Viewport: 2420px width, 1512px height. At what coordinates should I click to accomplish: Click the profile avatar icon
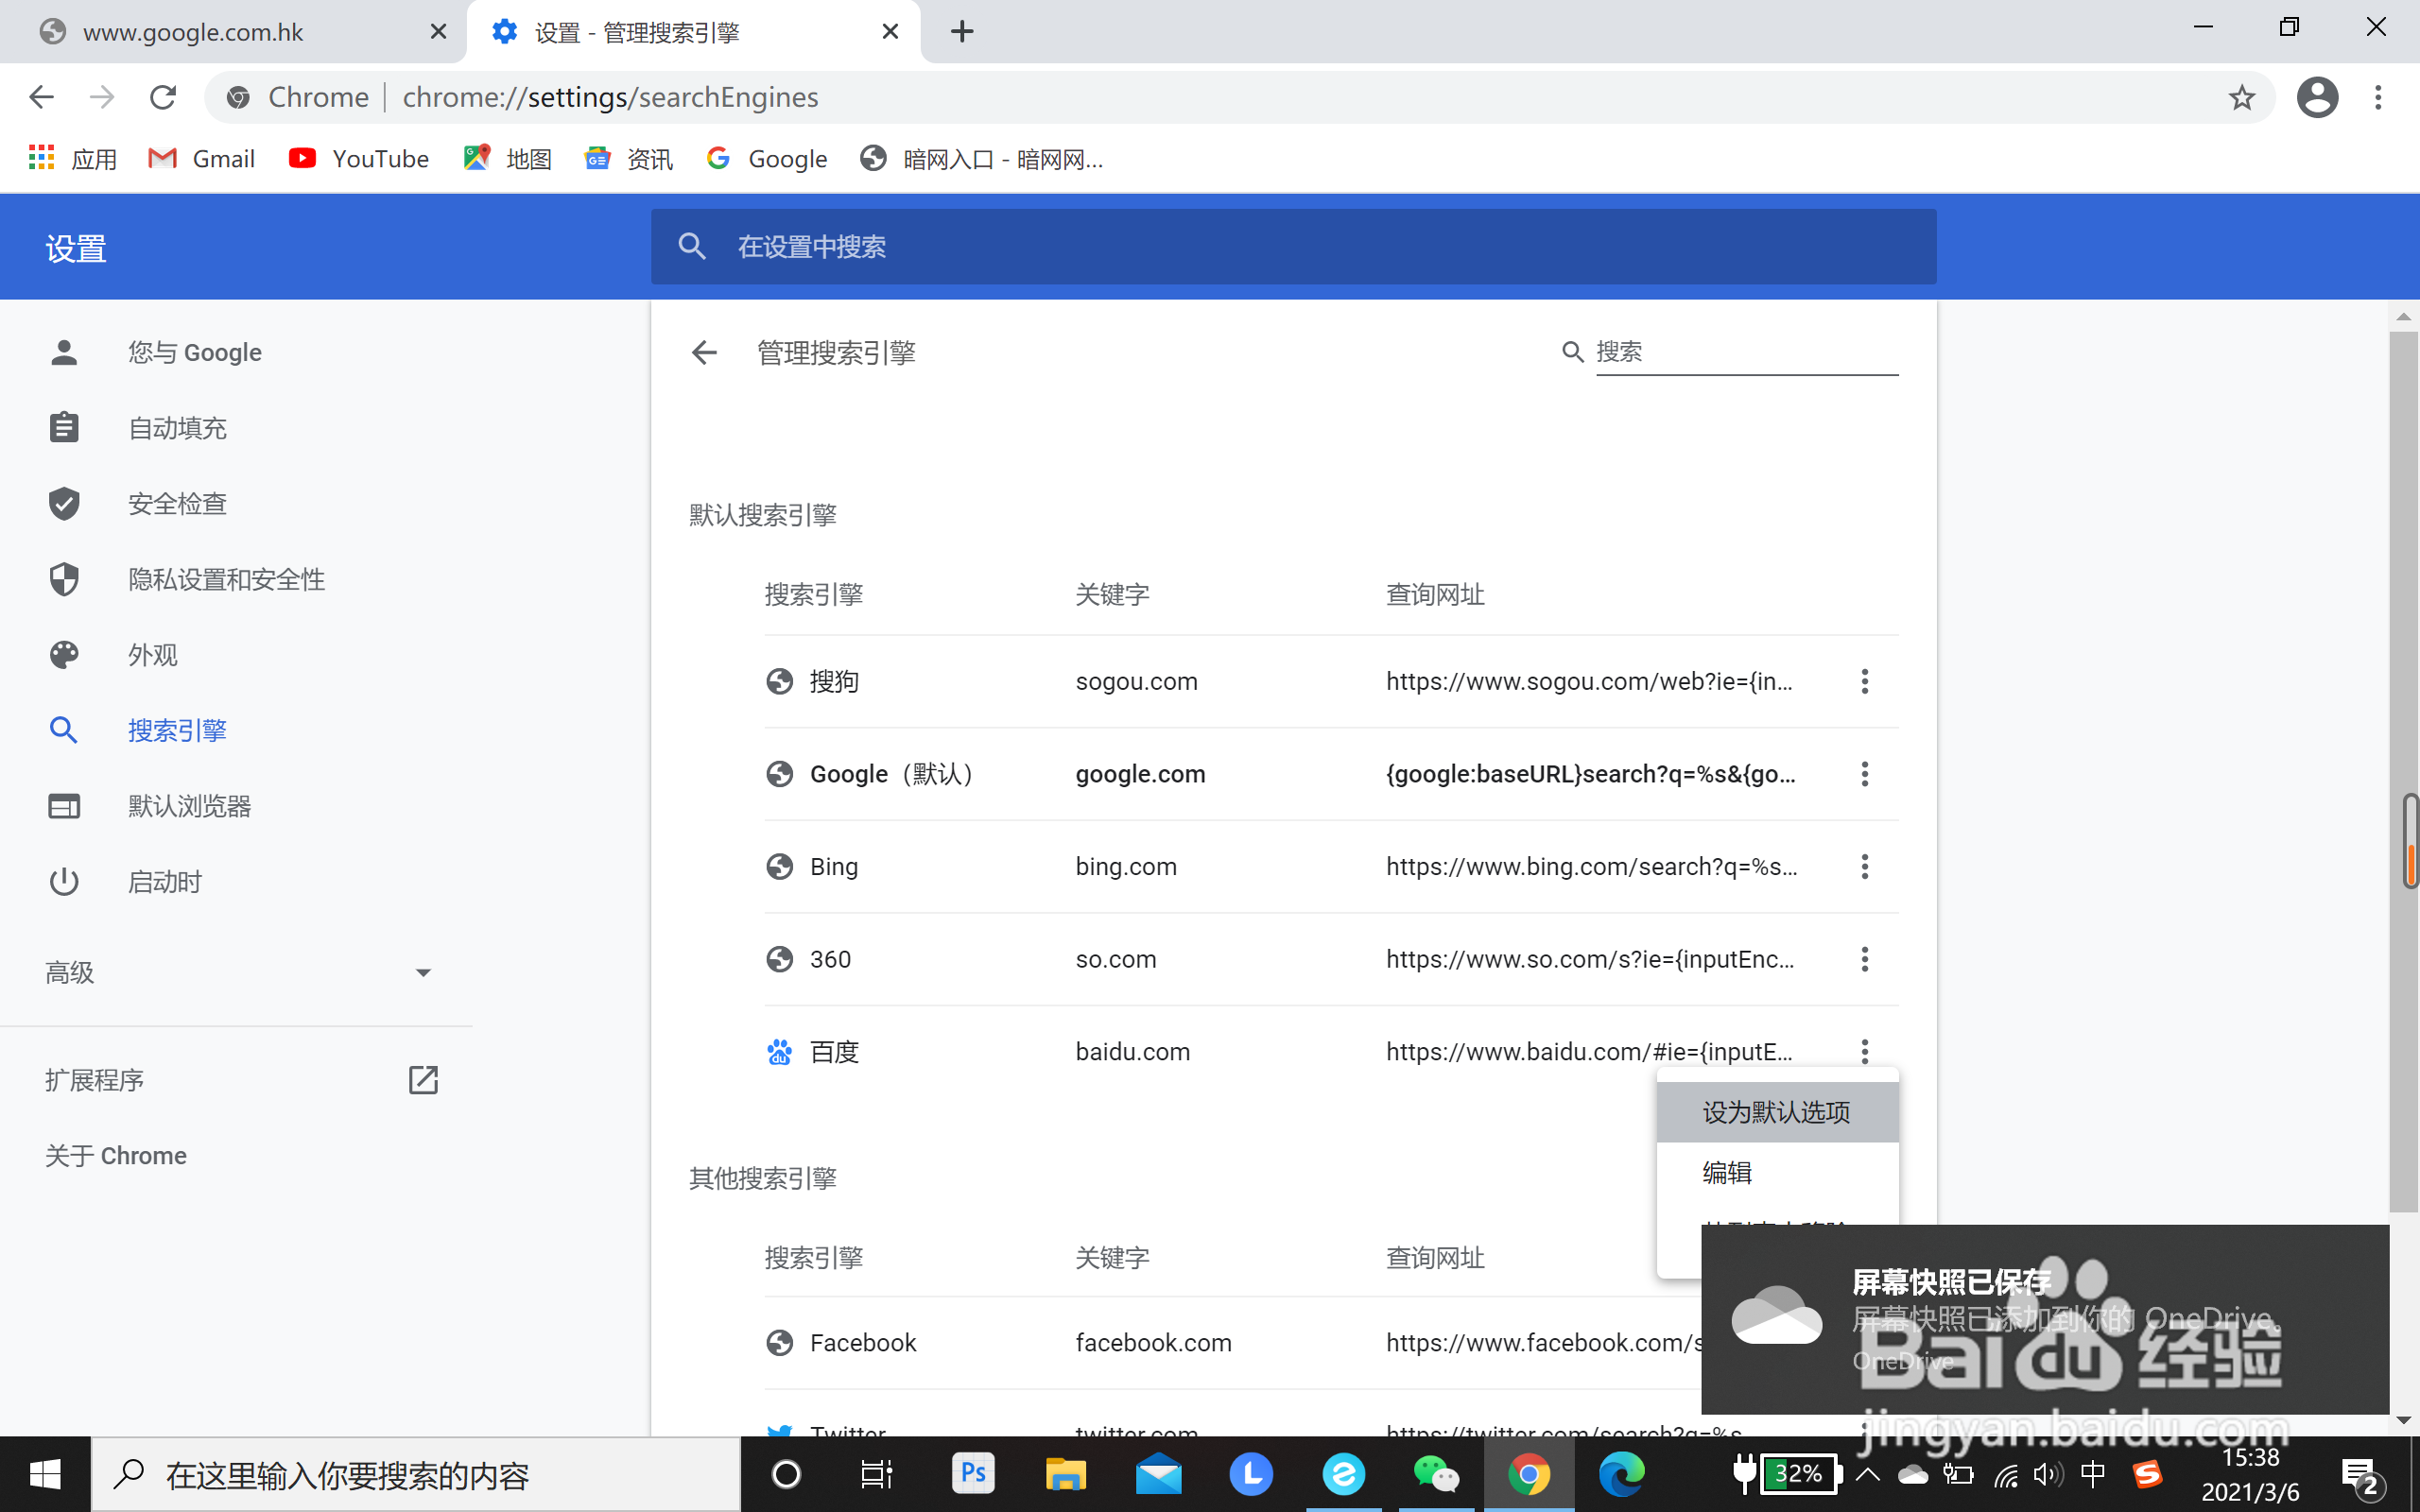coord(2316,97)
